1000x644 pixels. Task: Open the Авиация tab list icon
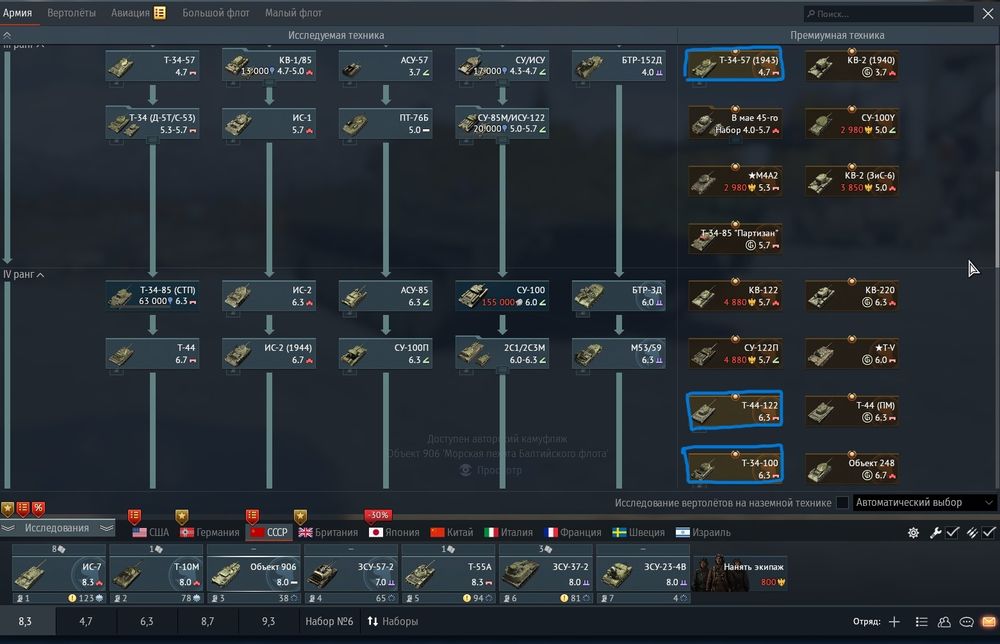coord(159,13)
